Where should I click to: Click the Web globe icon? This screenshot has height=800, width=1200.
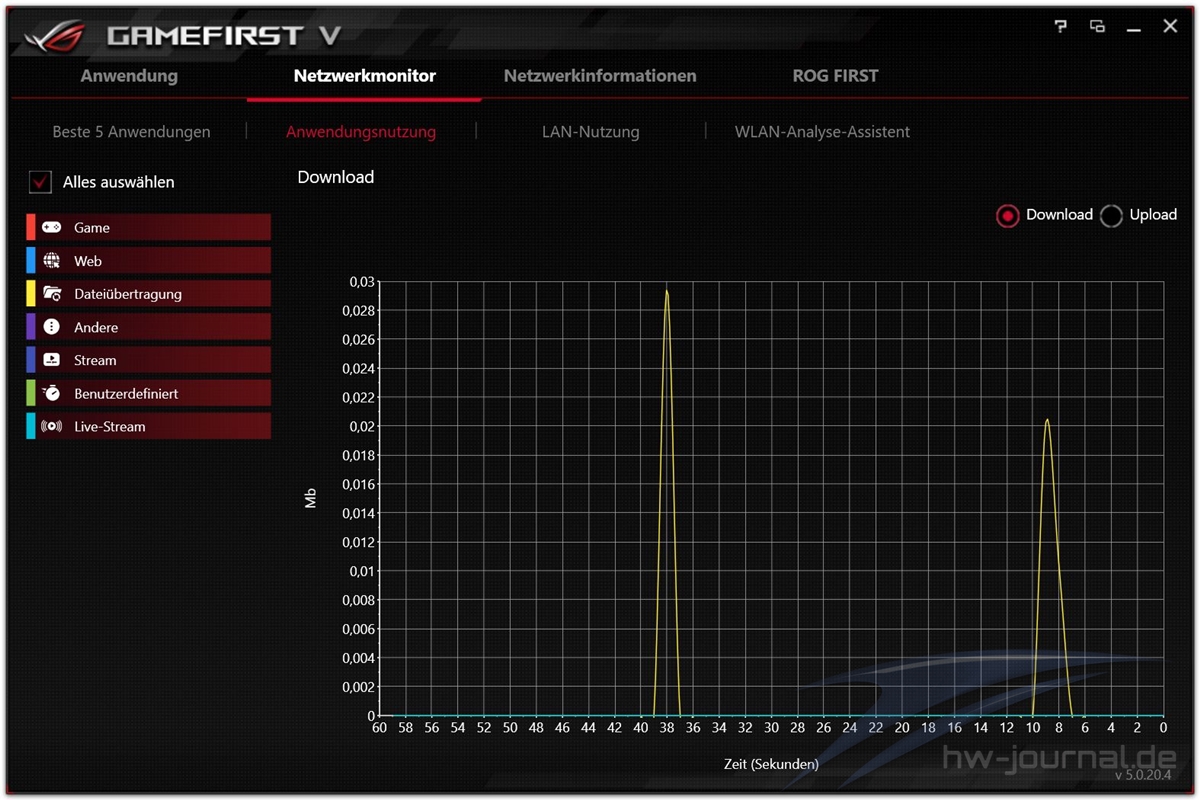[x=51, y=261]
